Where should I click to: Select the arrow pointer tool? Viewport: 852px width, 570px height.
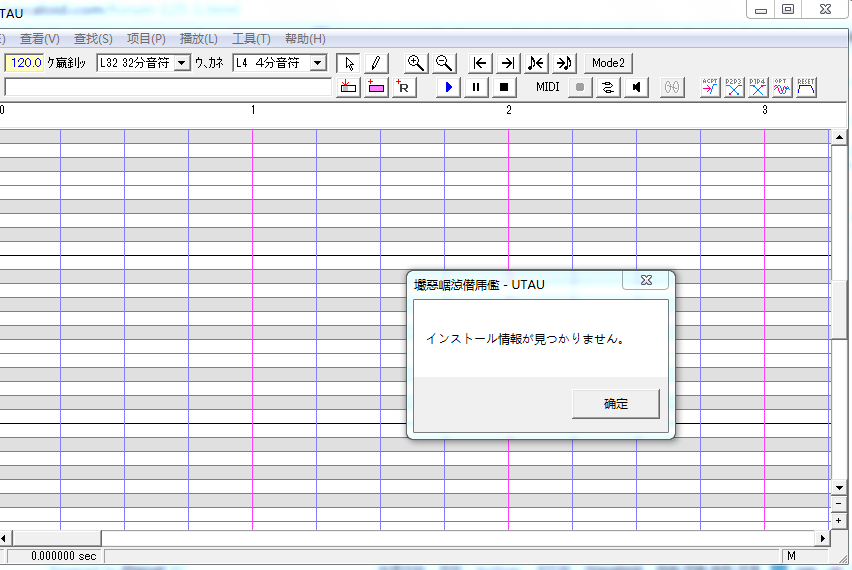[x=348, y=63]
